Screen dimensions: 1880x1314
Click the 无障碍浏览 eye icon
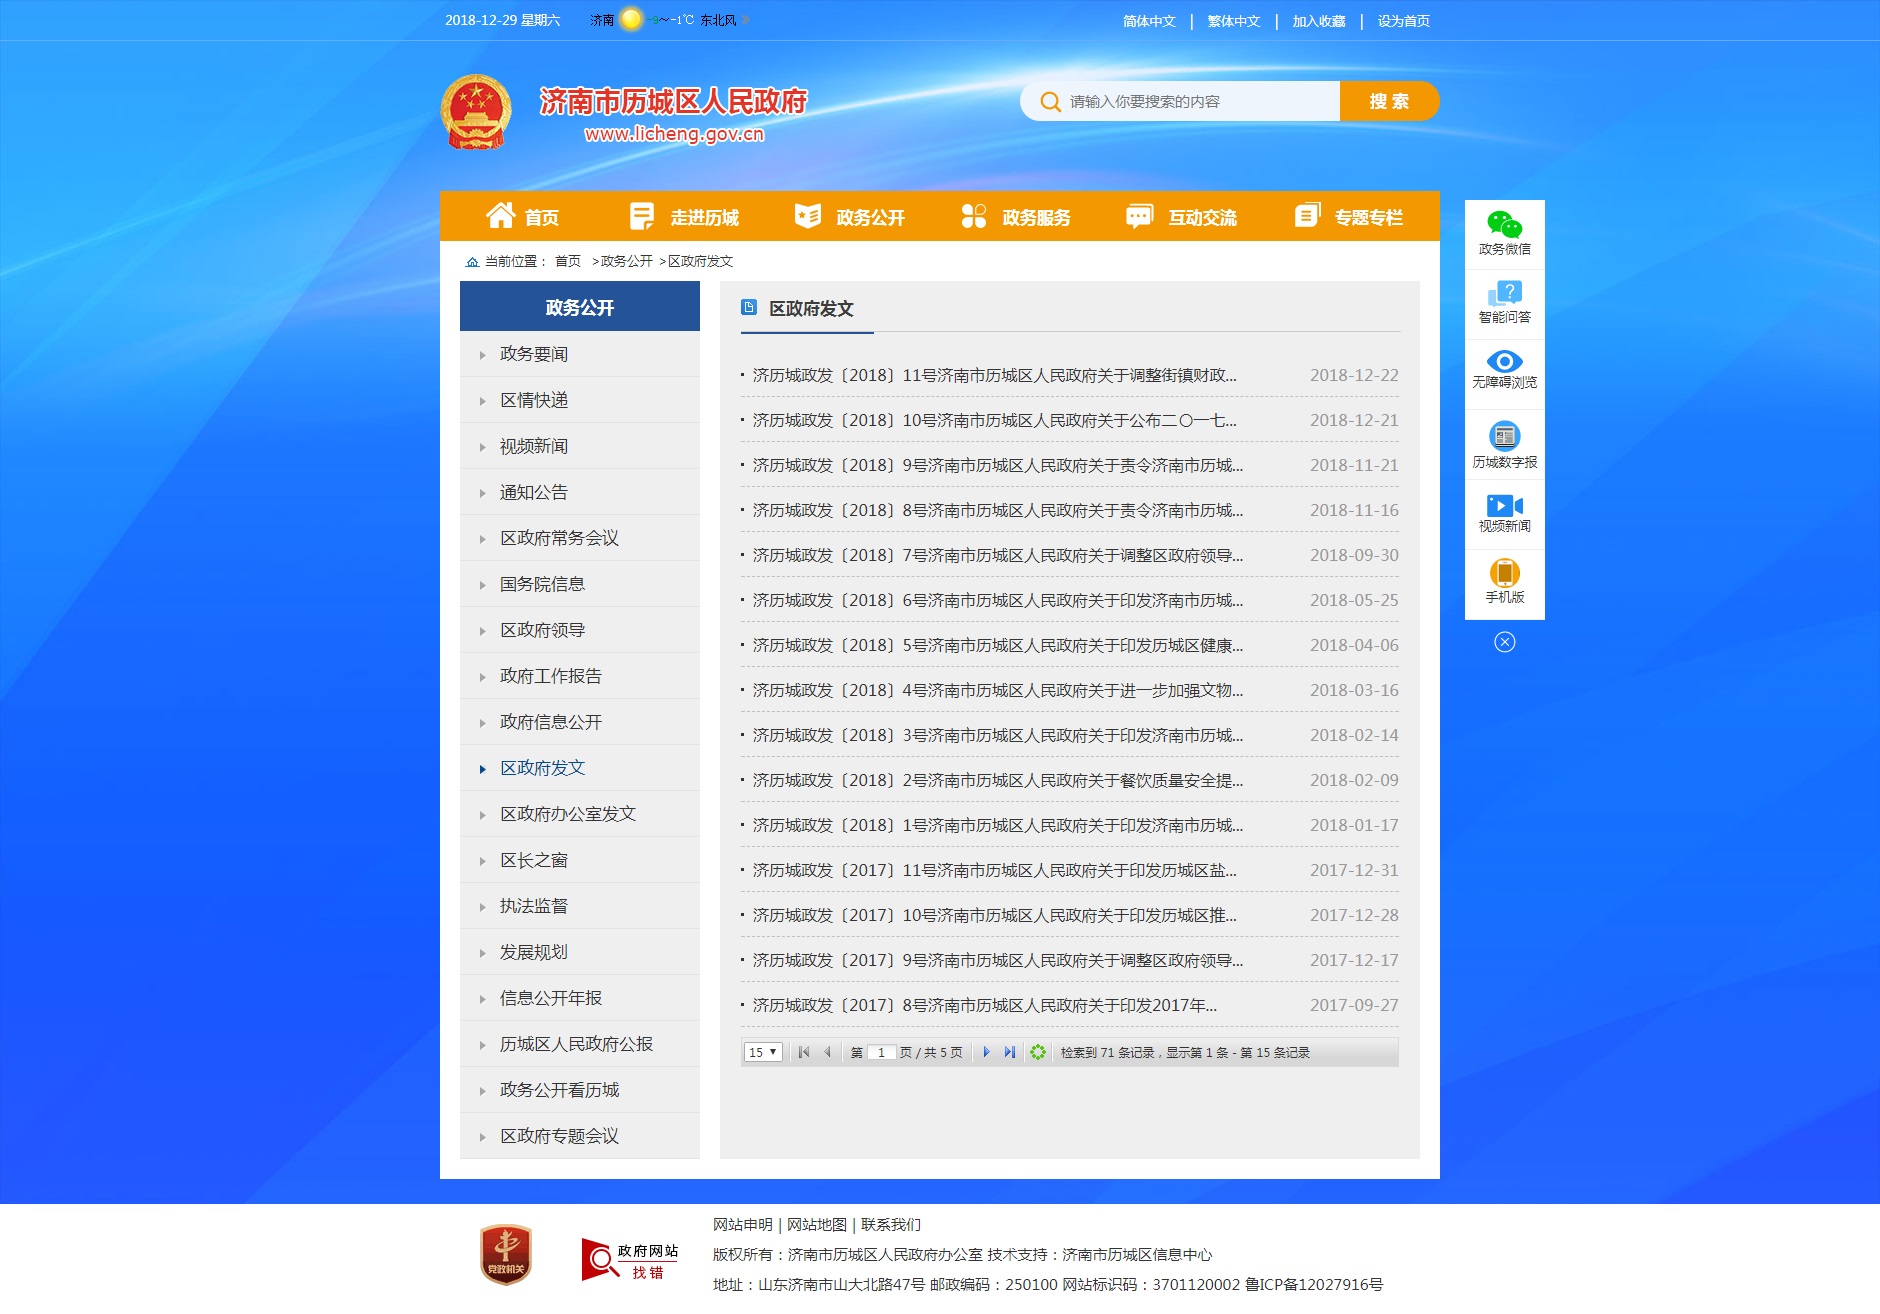[x=1504, y=361]
